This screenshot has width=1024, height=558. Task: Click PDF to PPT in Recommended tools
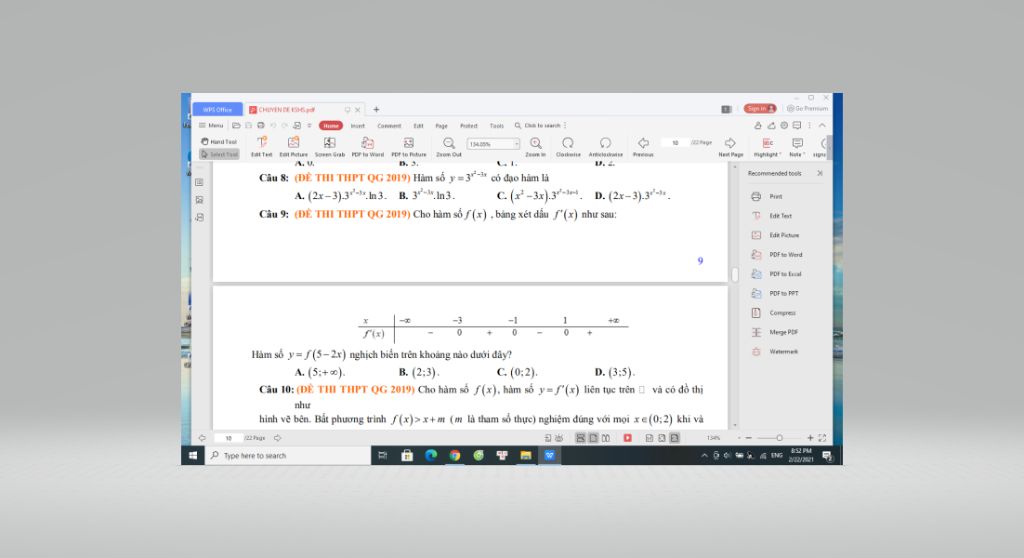[775, 293]
